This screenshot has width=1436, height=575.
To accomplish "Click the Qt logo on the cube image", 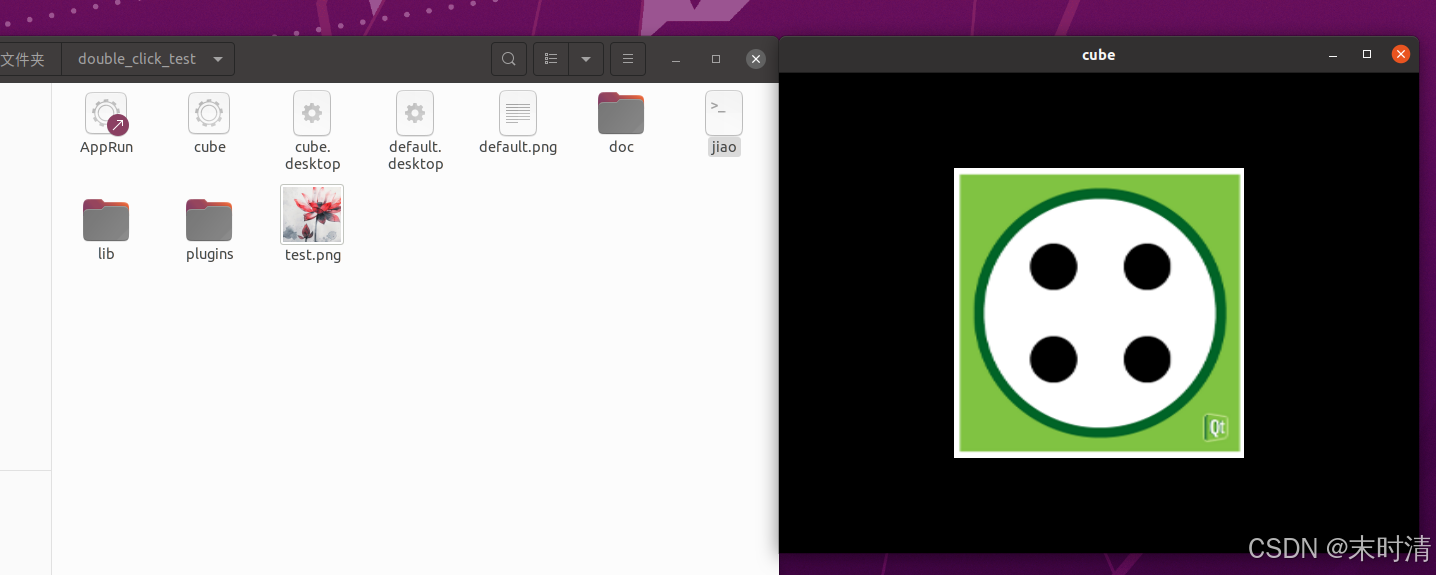I will click(1215, 428).
